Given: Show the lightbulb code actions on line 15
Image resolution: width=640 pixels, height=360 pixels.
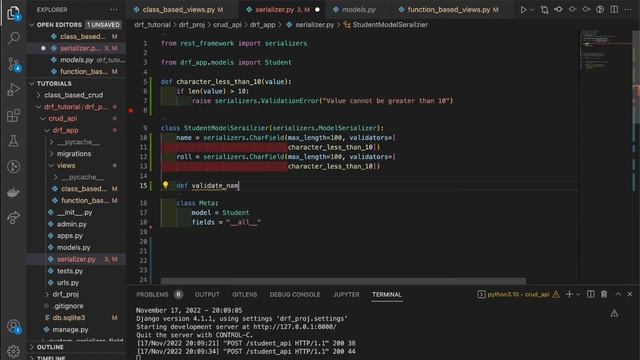Looking at the screenshot, I should 165,185.
